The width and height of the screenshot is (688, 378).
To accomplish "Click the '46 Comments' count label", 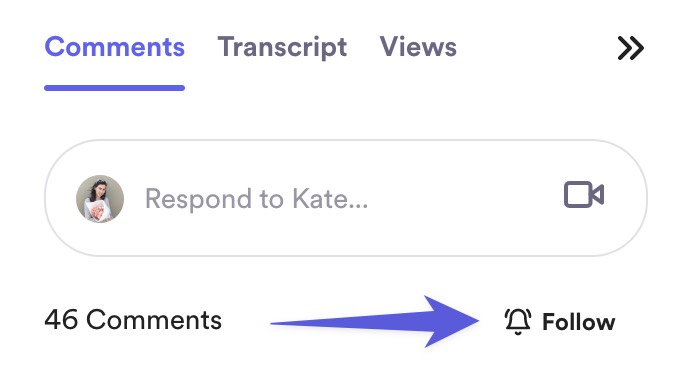I will pos(133,320).
